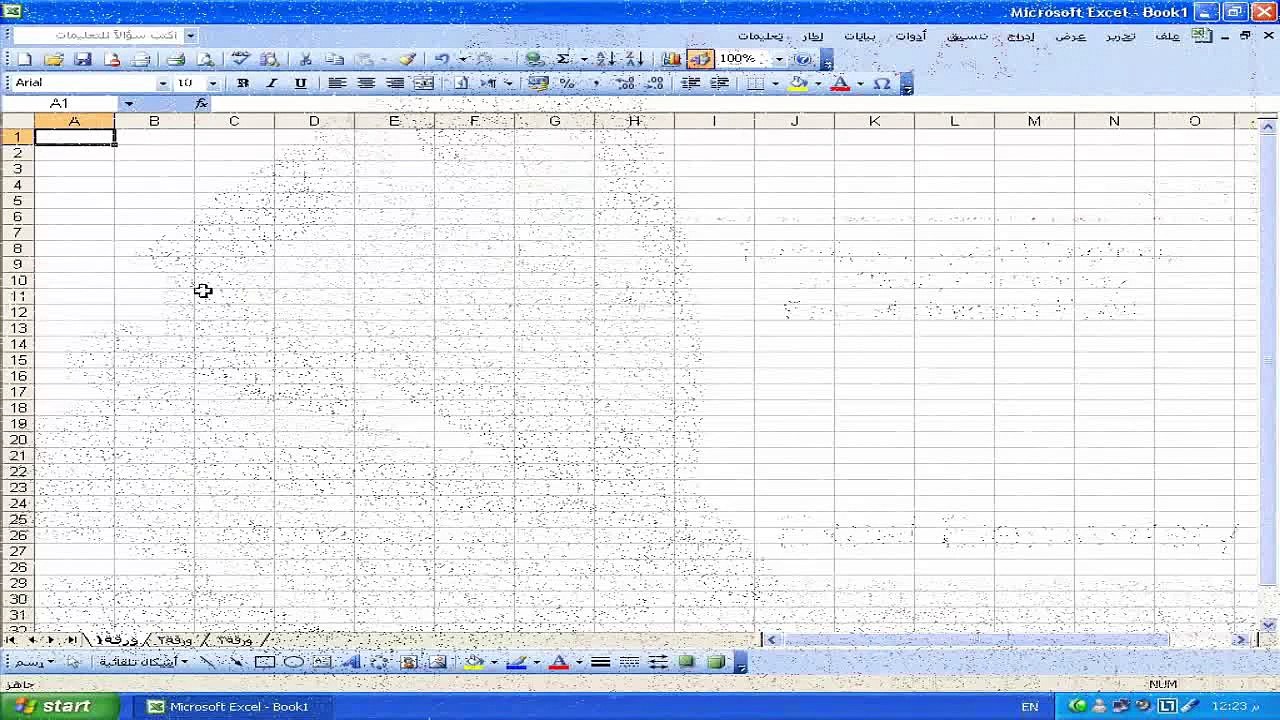Apply 3-D style from drawing toolbar
1280x720 pixels.
715,662
